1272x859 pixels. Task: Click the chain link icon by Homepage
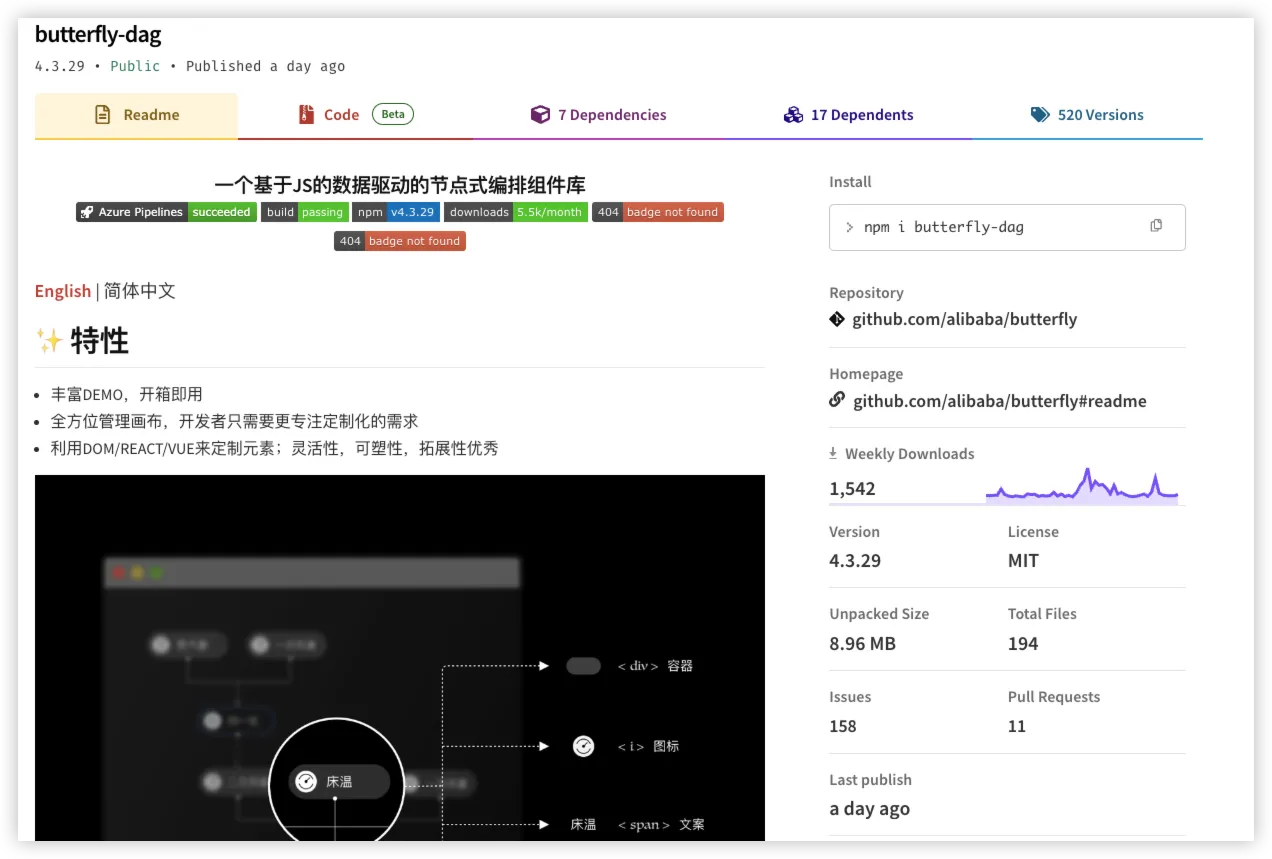[837, 400]
